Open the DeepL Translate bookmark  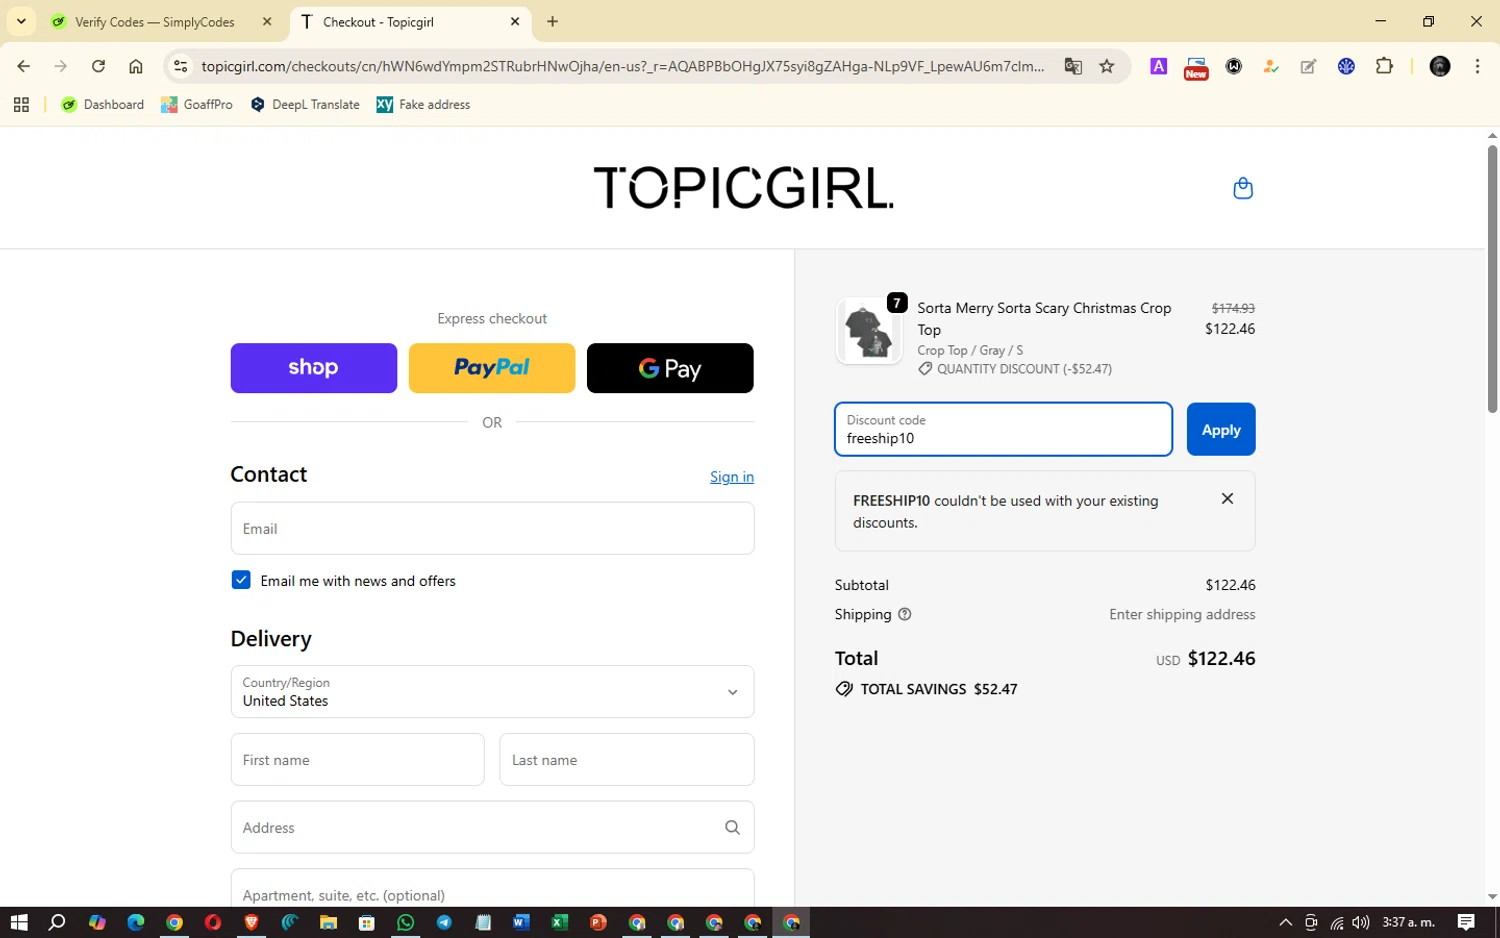point(305,104)
